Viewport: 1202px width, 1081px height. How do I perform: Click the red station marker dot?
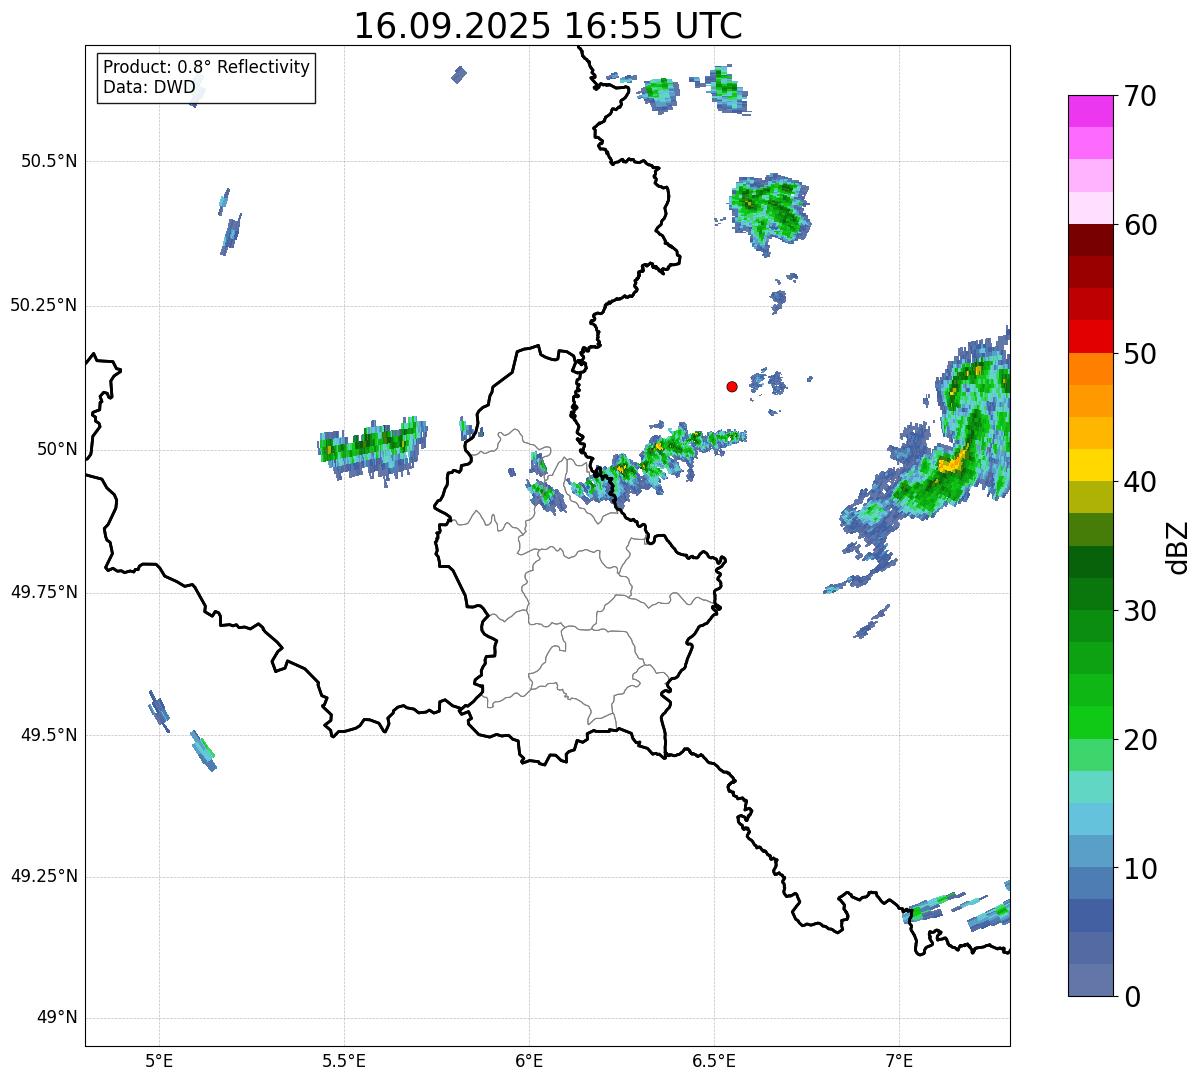pyautogui.click(x=732, y=386)
